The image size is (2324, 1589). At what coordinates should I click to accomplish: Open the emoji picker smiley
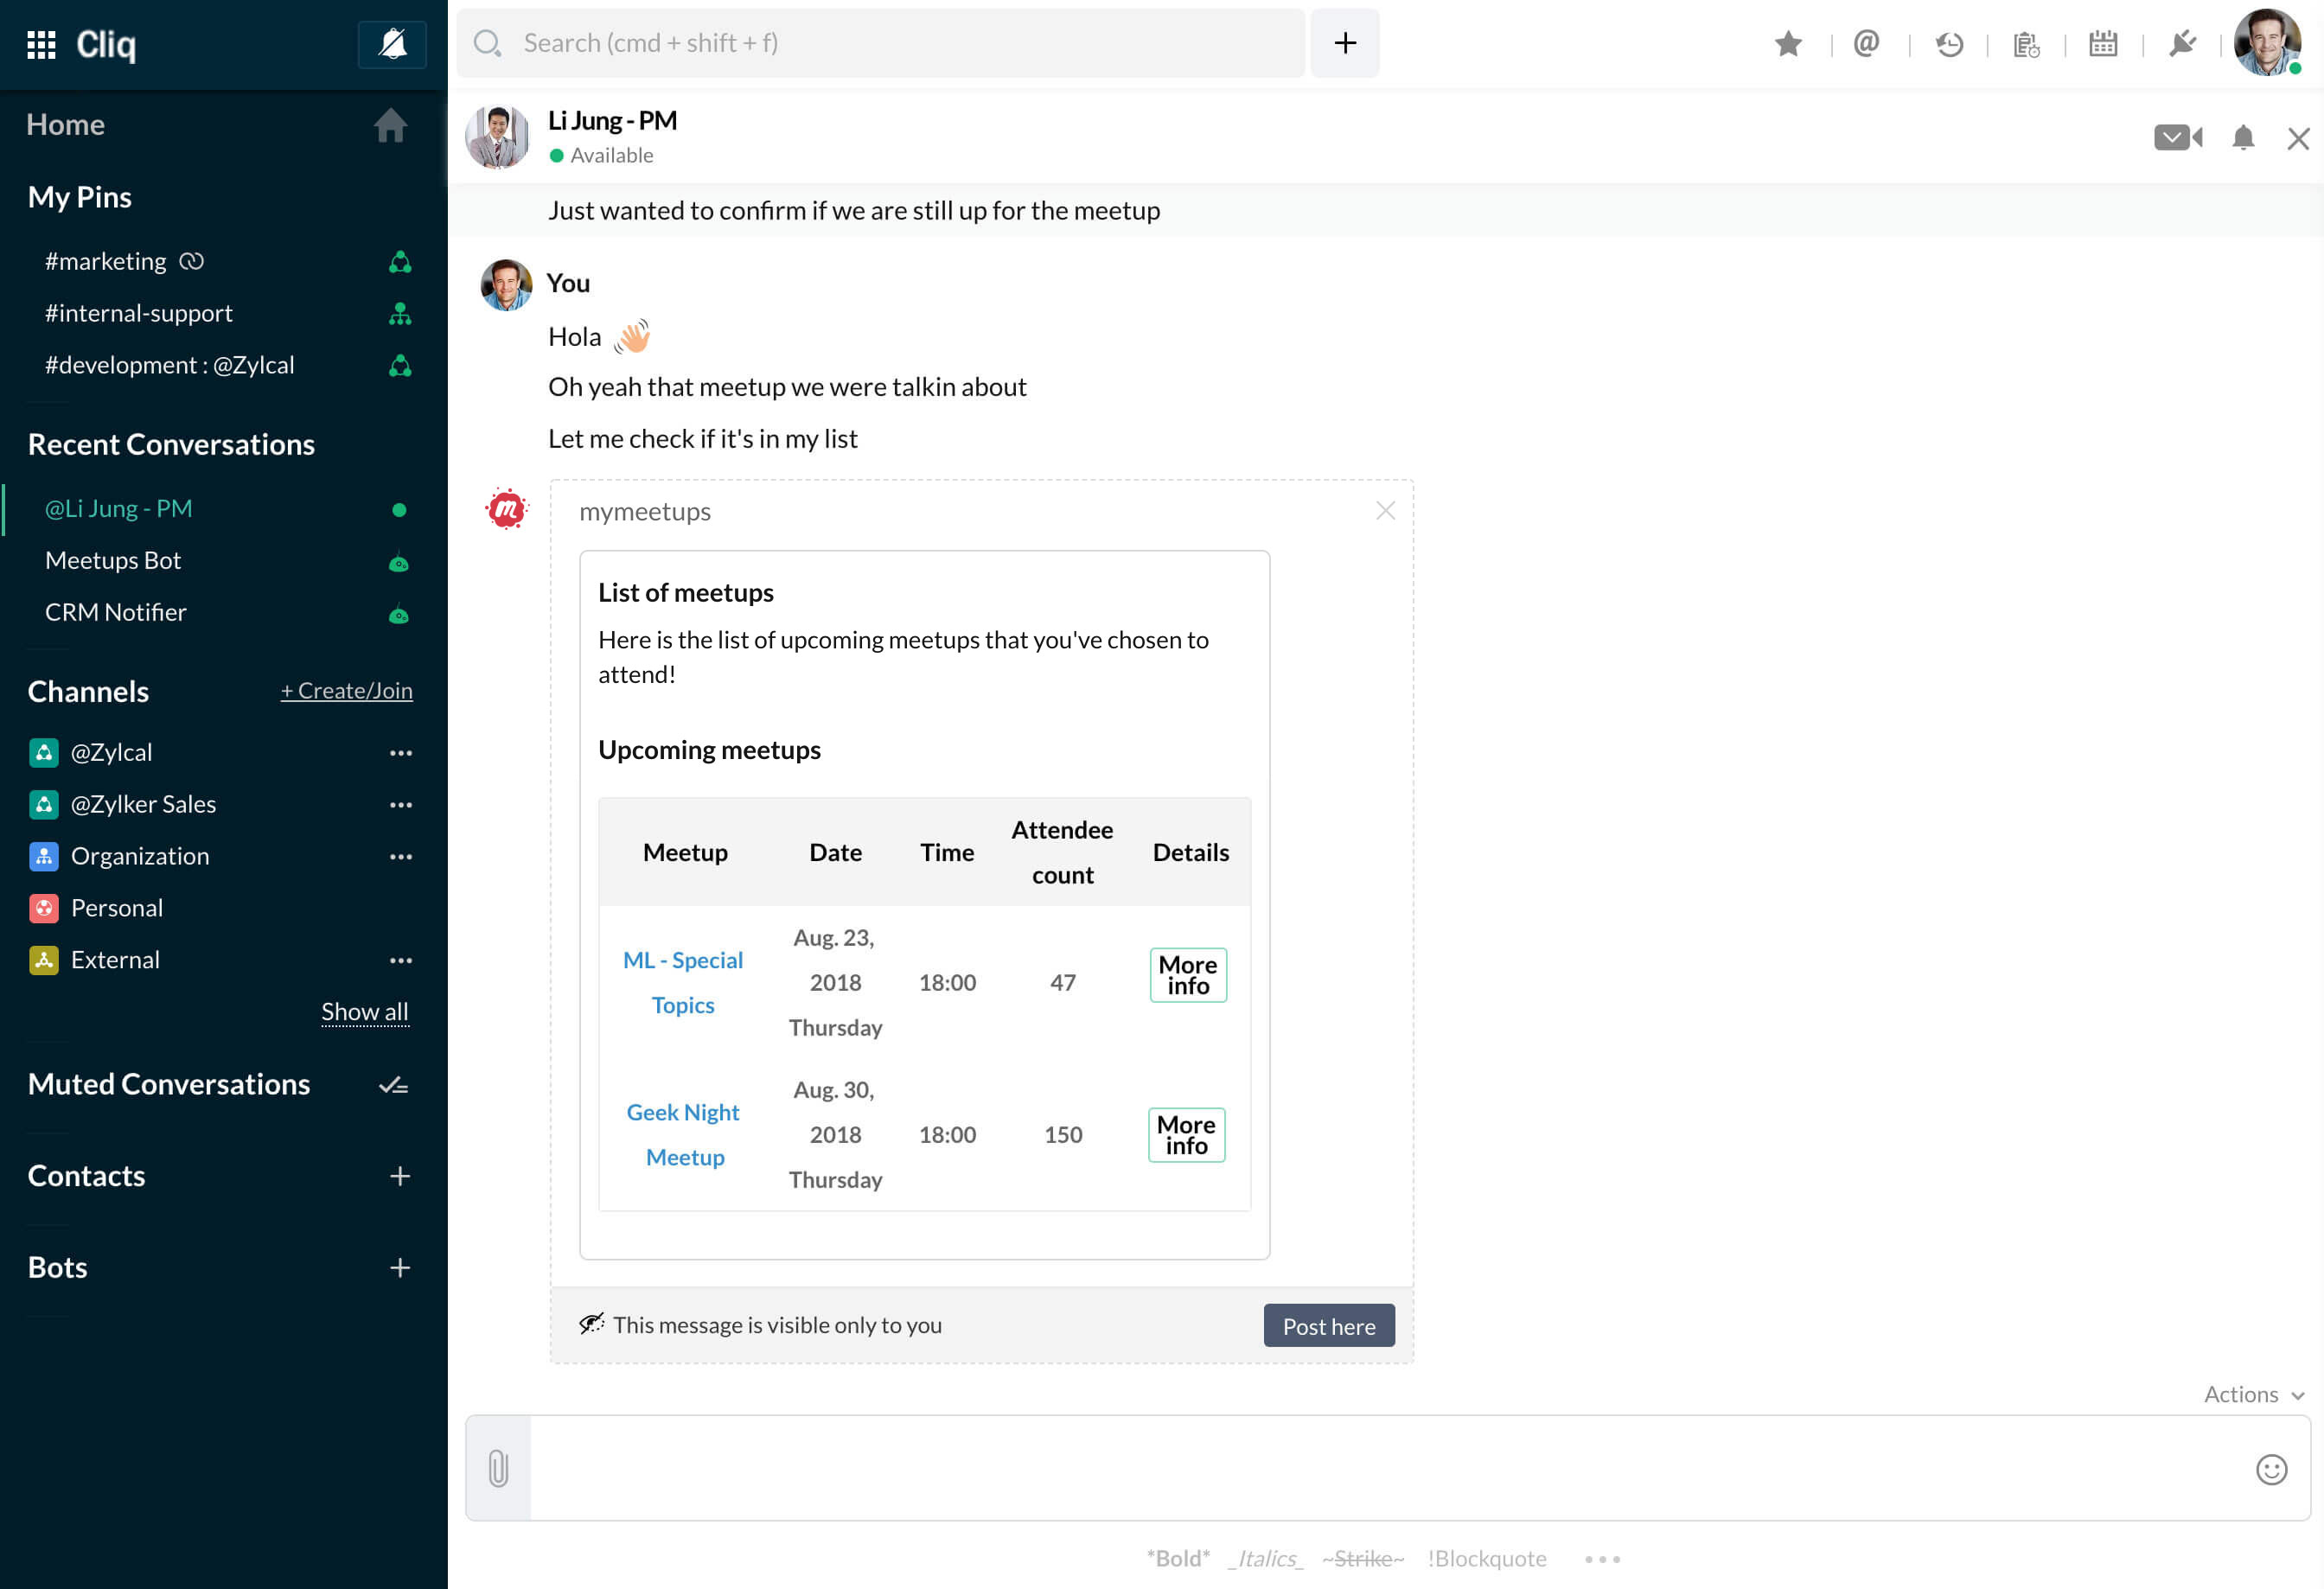pos(2271,1469)
